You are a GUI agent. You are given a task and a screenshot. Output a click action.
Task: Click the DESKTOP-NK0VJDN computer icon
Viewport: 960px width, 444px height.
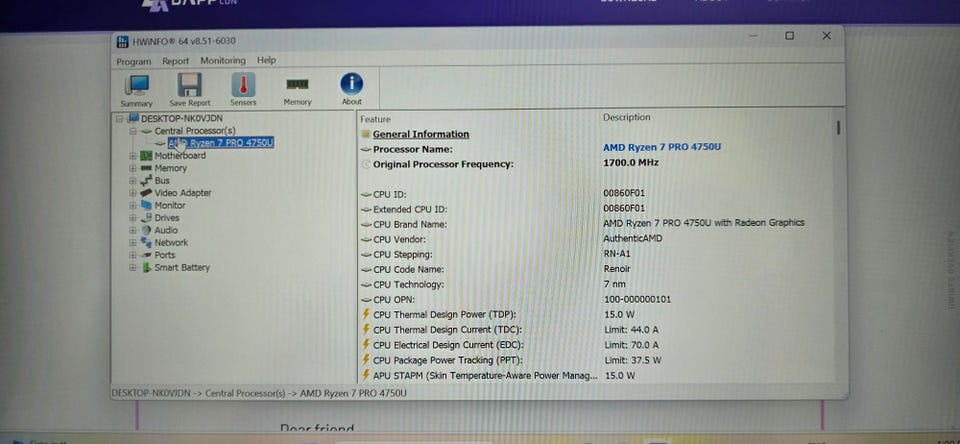133,118
